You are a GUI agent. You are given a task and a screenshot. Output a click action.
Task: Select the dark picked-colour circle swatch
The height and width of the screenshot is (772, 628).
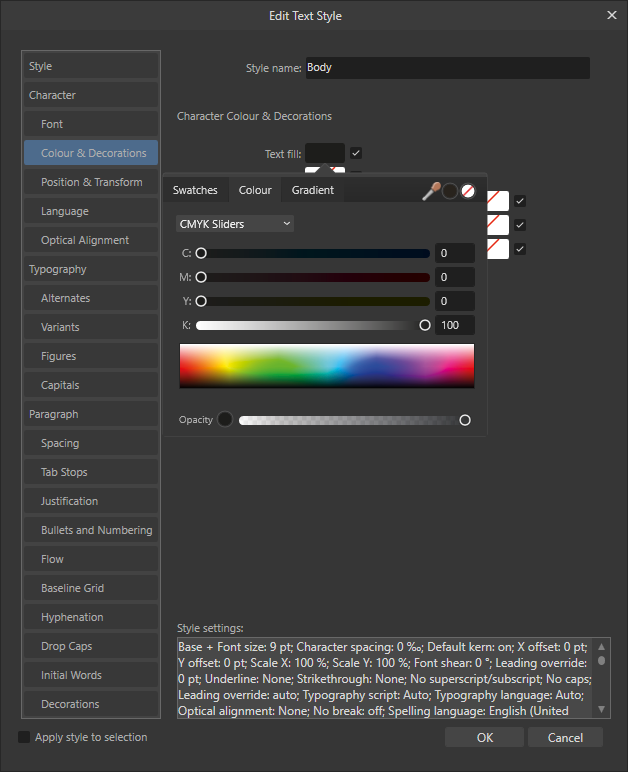(450, 191)
